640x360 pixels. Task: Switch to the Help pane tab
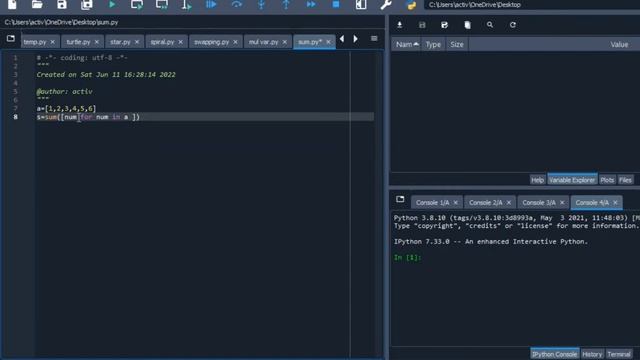coord(537,180)
